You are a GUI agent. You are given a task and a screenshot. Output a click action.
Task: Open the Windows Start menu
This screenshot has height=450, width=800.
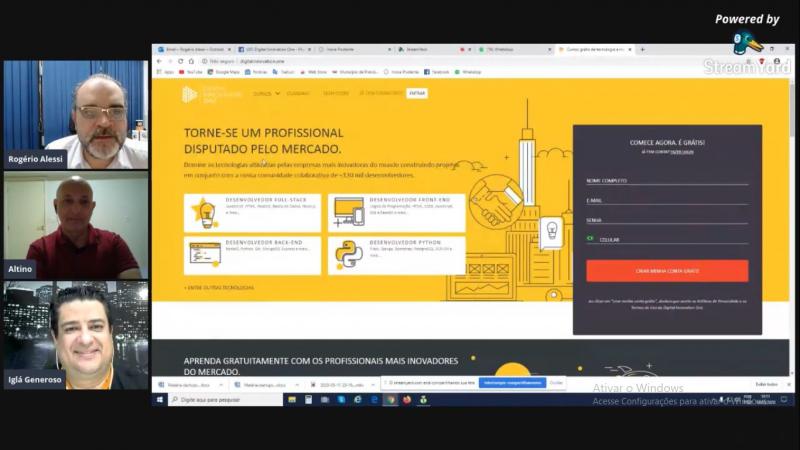click(x=160, y=399)
